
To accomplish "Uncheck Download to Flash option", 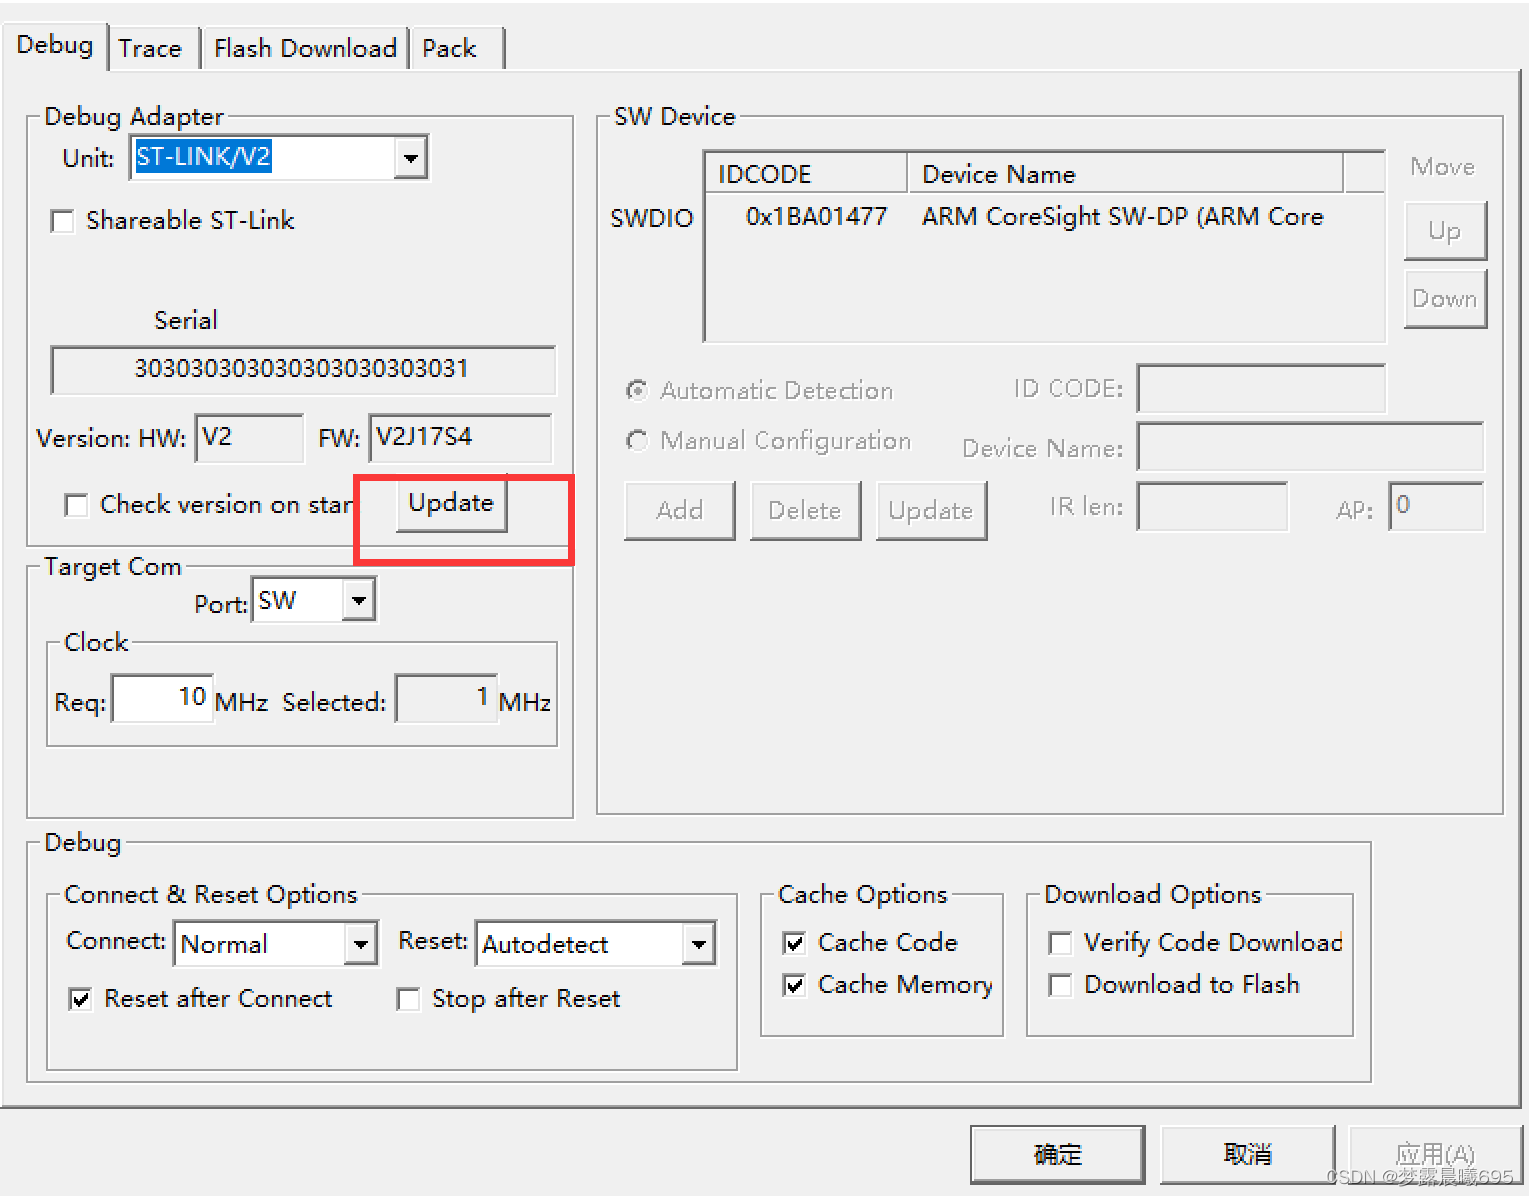I will coord(1060,985).
